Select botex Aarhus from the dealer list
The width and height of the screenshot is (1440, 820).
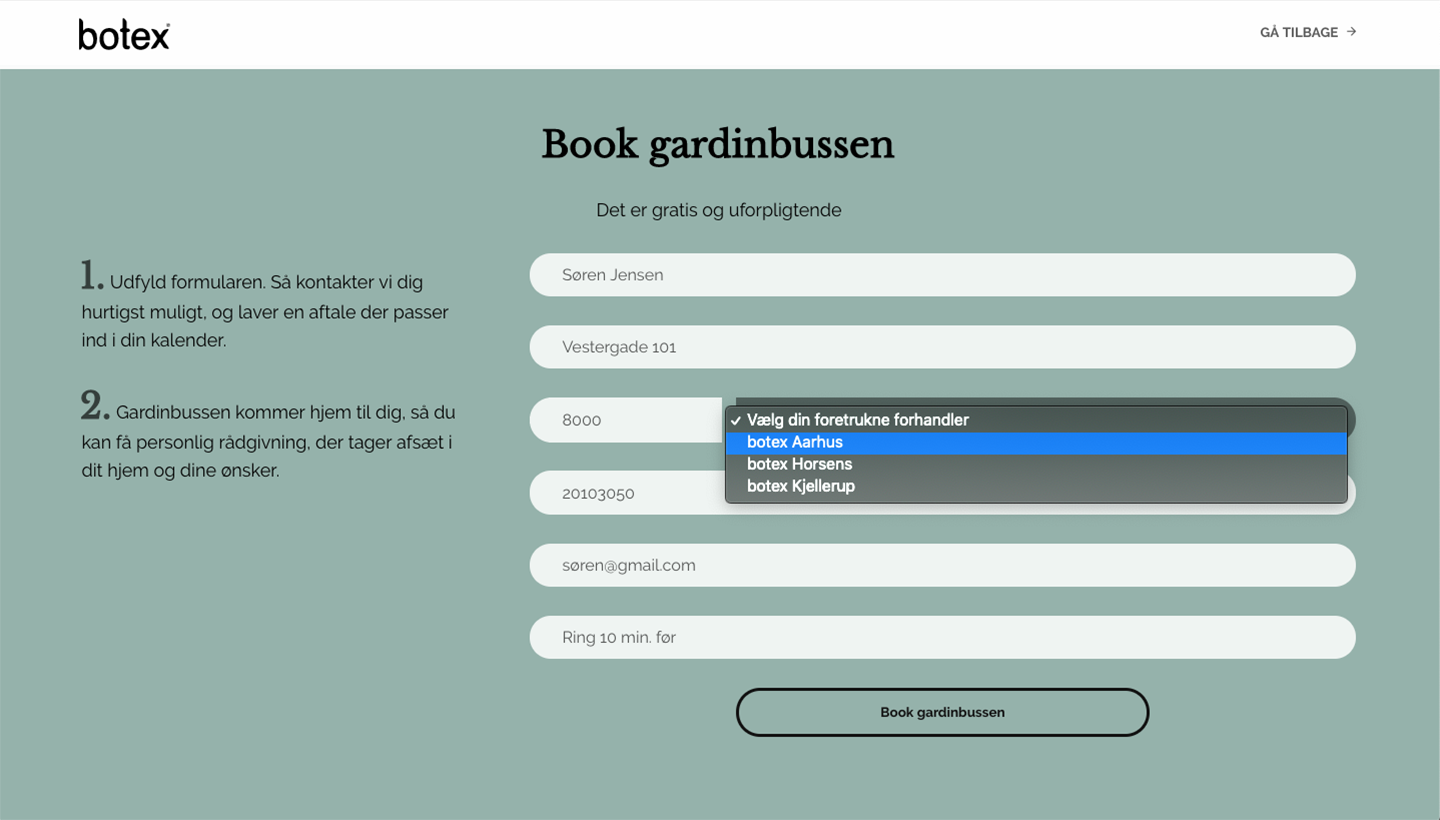(x=1036, y=442)
